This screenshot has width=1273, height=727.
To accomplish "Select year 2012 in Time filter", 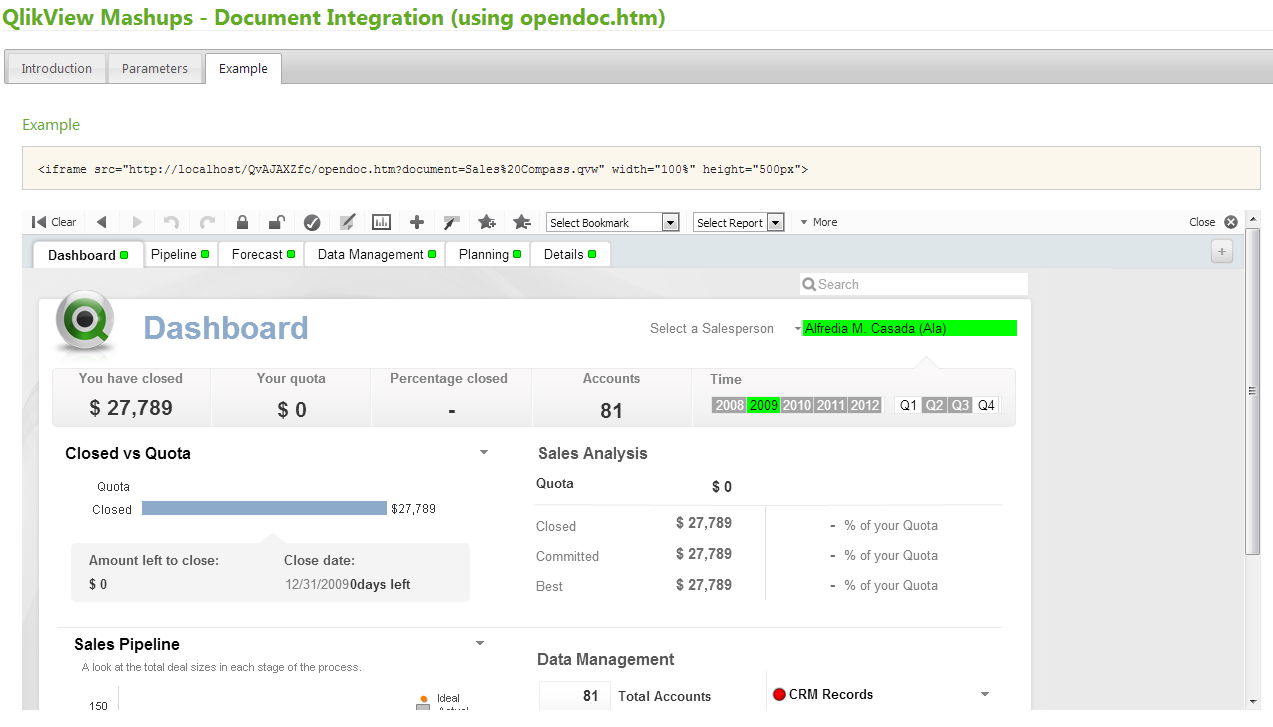I will 865,405.
